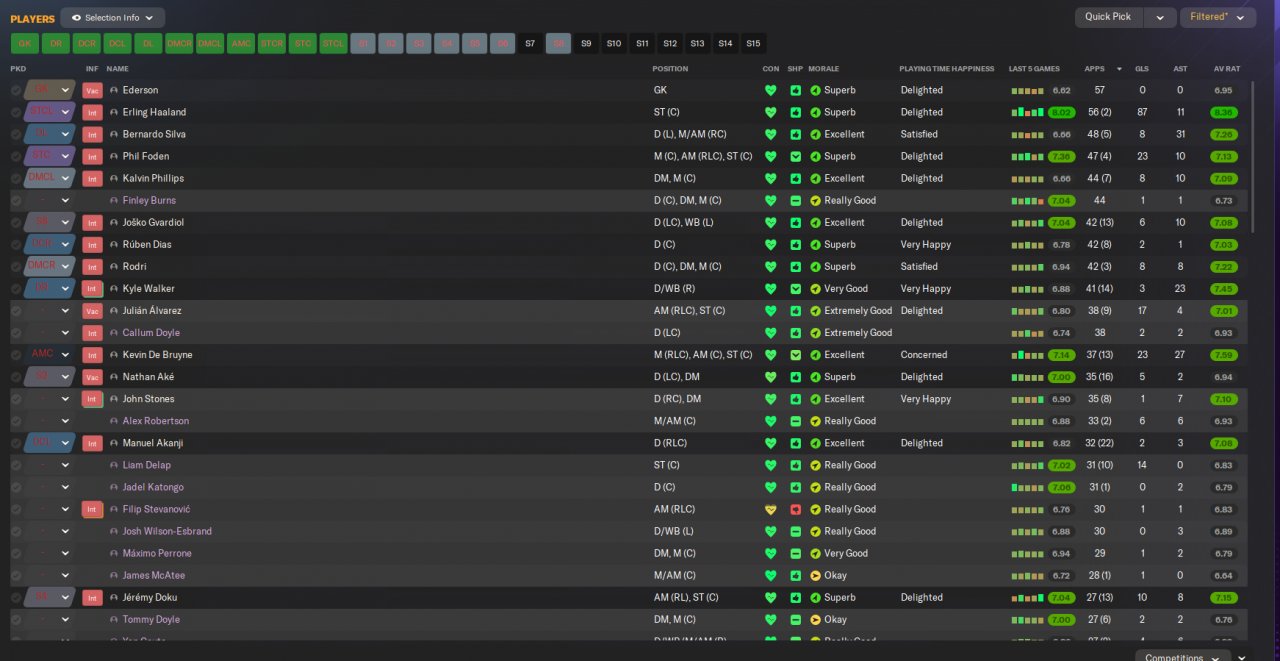Screen dimensions: 1280x661
Task: Select the GK position pill
Action: 25,43
